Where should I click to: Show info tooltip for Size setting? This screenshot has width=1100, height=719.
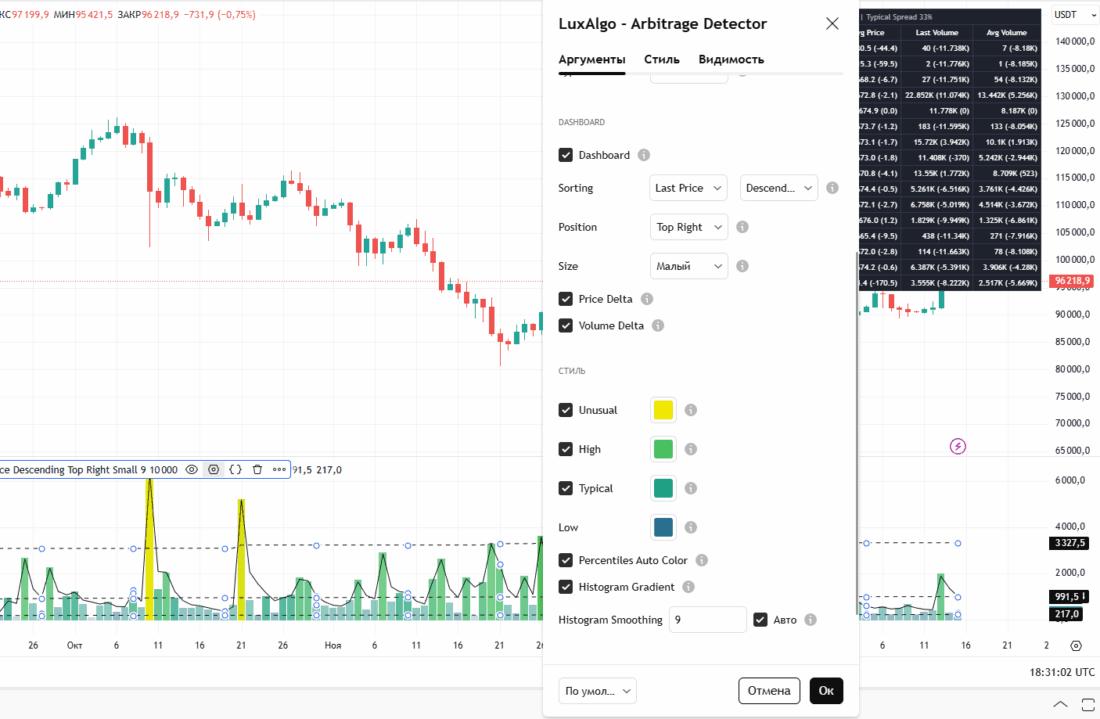tap(742, 267)
